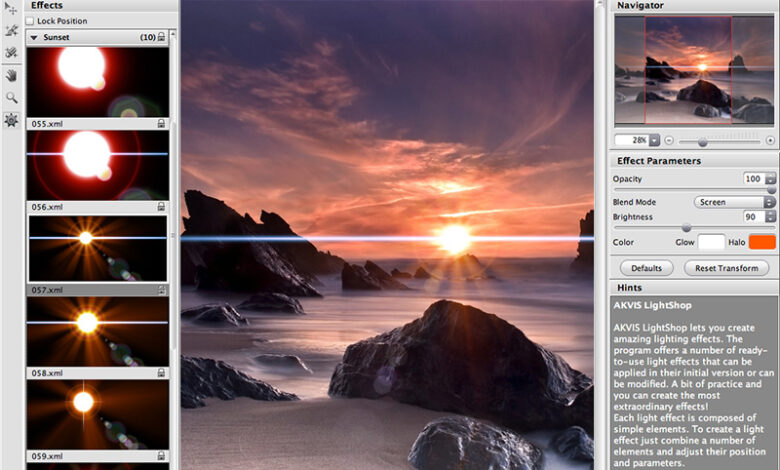Screen dimensions: 780x470
Task: Click the Opacity slider handle
Action: 771,190
